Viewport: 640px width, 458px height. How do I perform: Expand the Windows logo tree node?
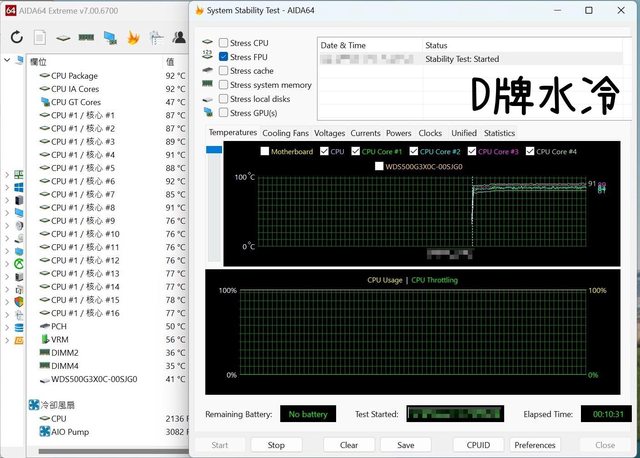pos(6,187)
